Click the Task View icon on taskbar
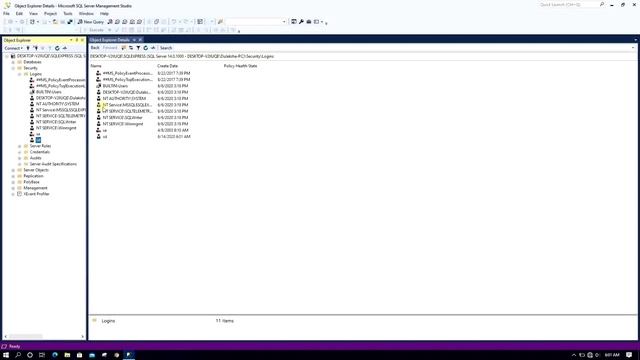The image size is (640, 360). tap(42, 355)
